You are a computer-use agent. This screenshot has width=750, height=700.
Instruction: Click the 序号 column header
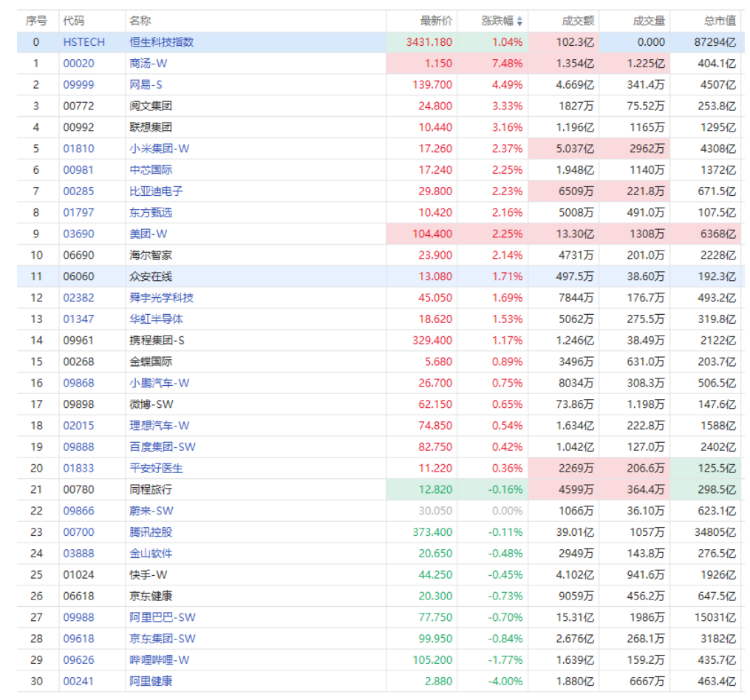click(x=36, y=21)
